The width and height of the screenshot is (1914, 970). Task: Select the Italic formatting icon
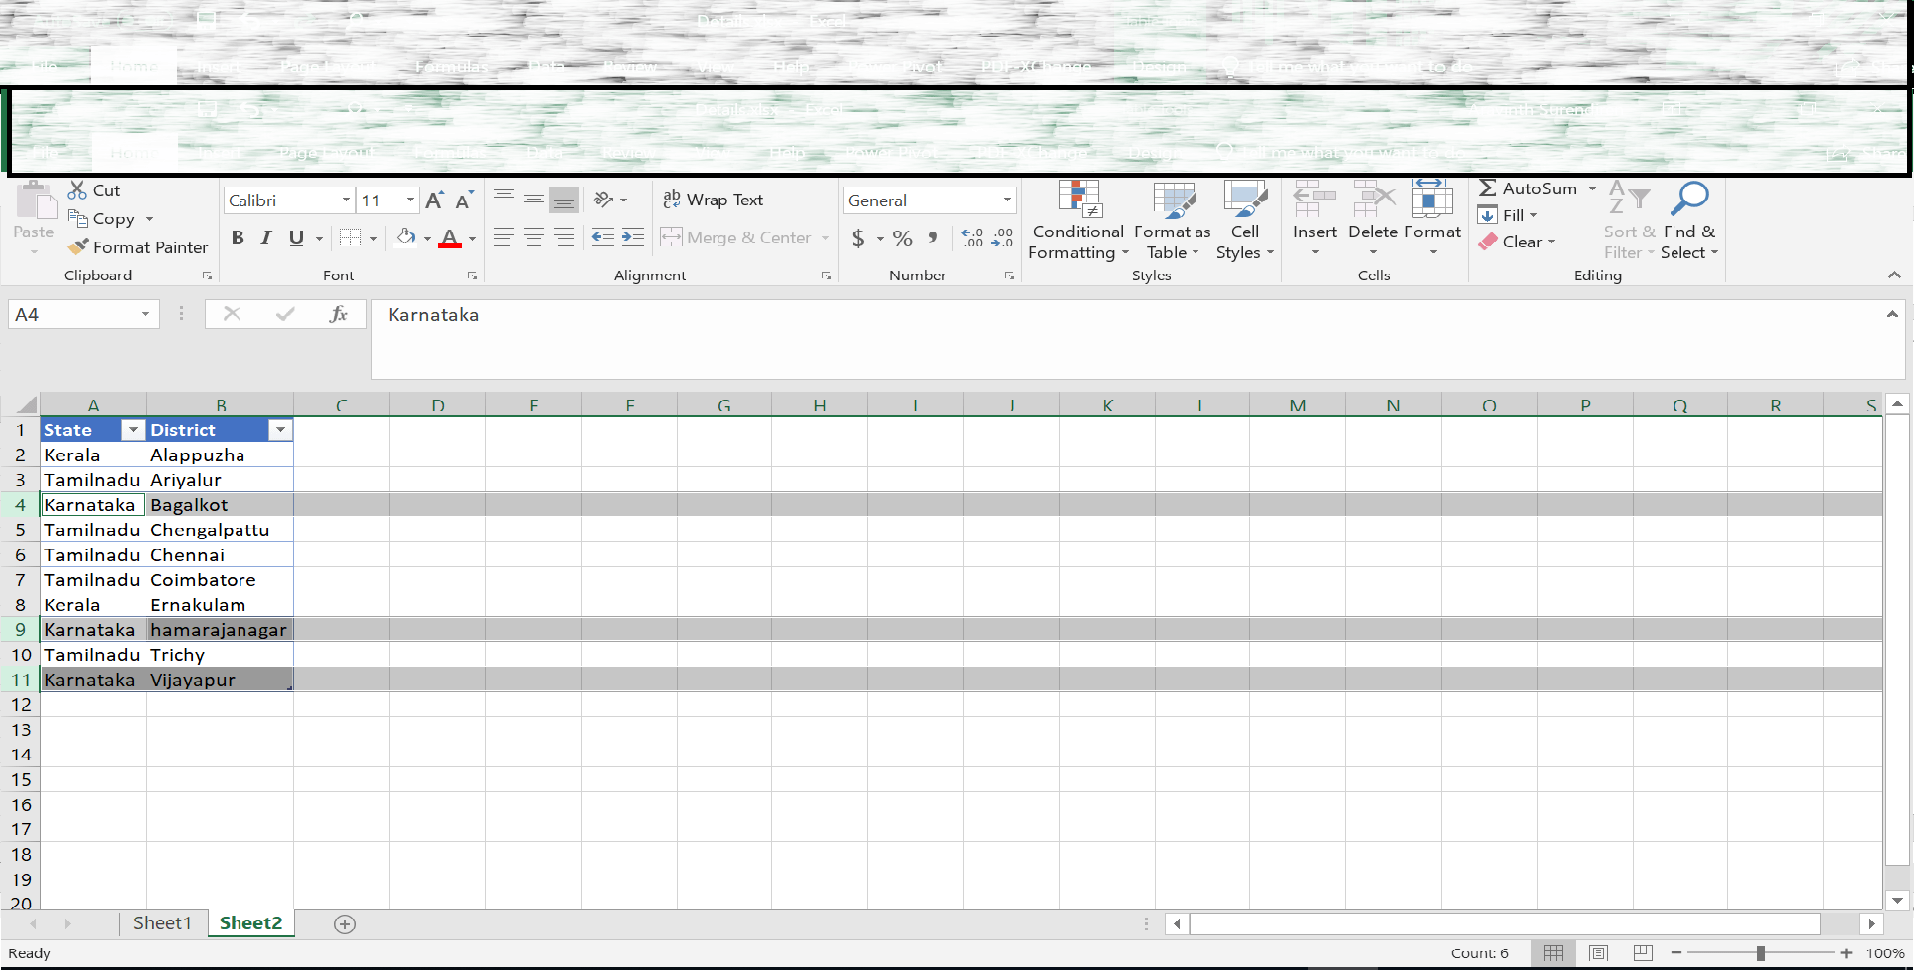pos(265,237)
